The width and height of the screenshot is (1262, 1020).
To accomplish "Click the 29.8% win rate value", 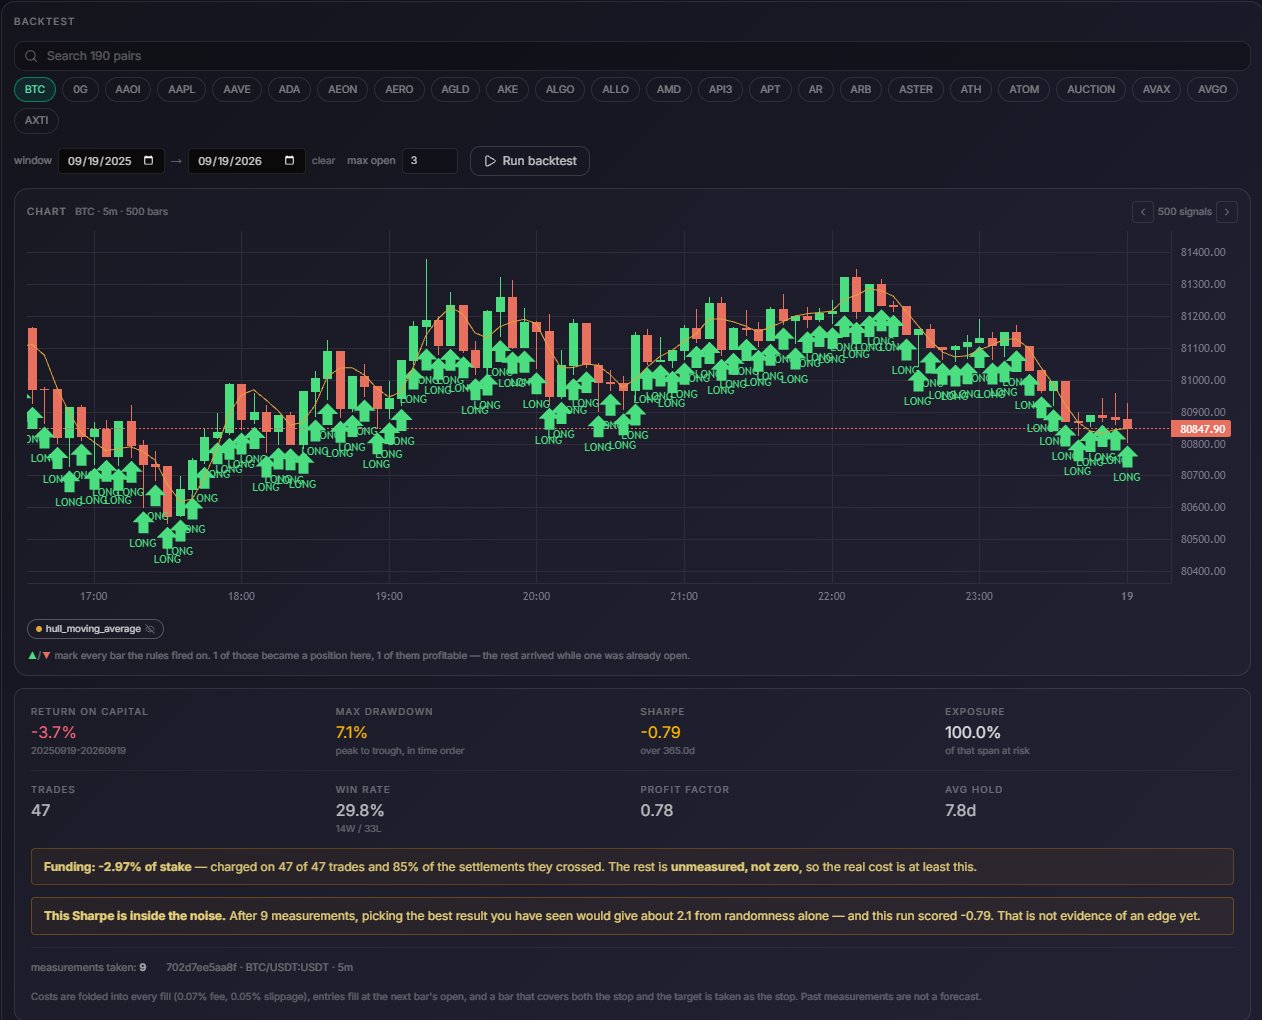I will (x=360, y=811).
